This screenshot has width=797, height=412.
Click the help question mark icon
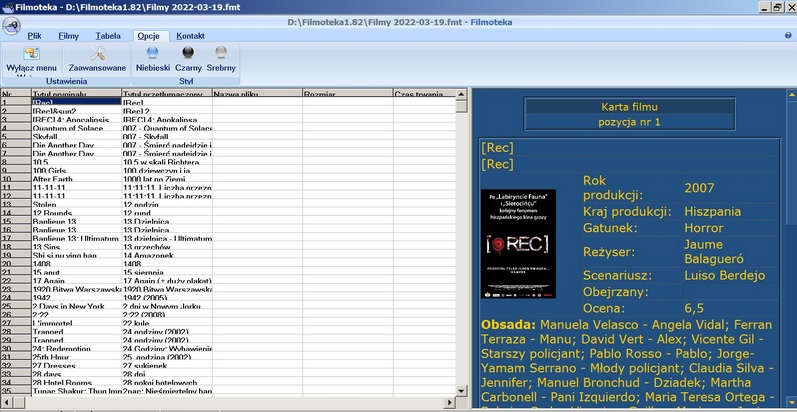[787, 35]
